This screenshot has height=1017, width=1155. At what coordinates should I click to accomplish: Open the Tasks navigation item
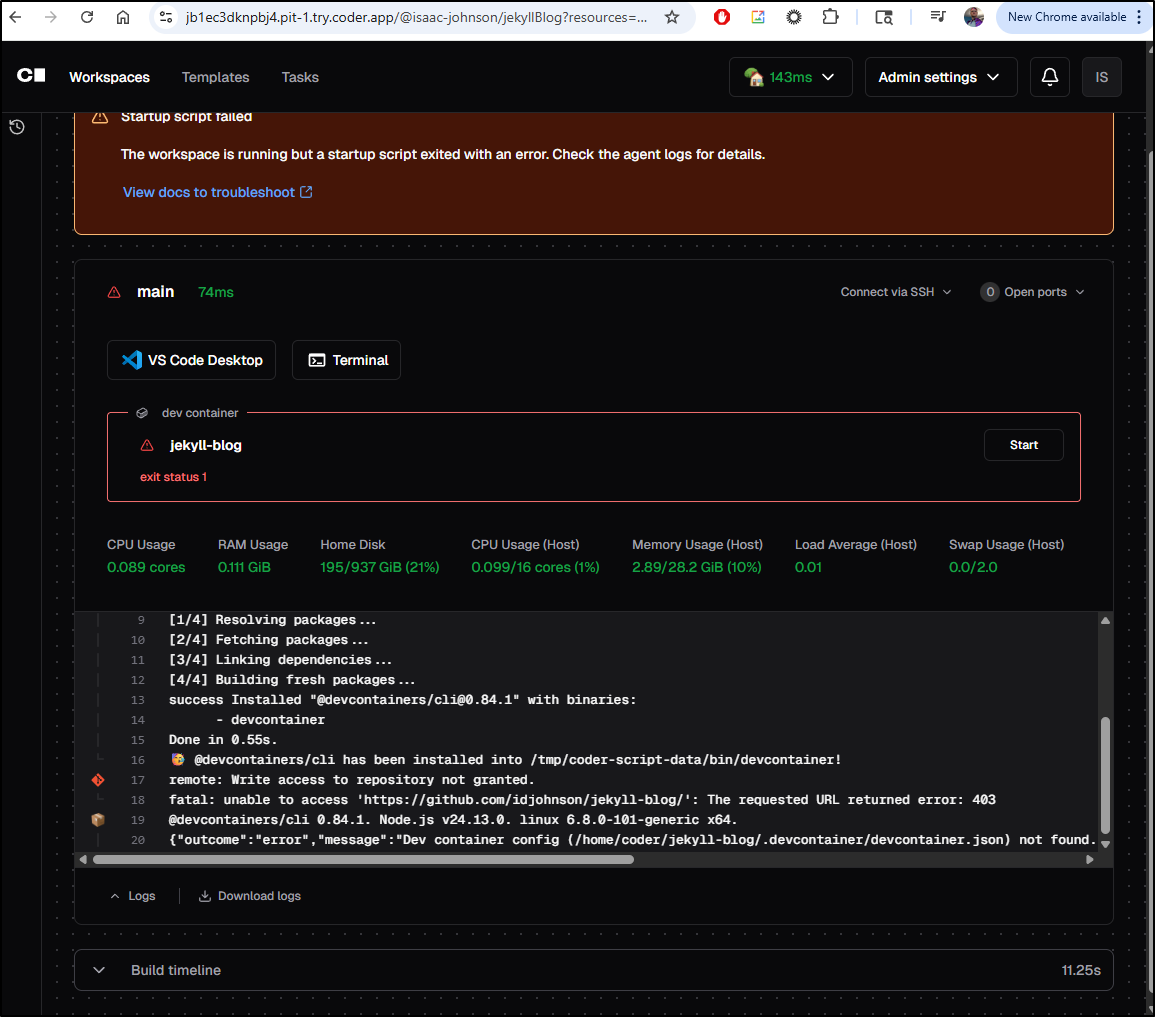[299, 77]
